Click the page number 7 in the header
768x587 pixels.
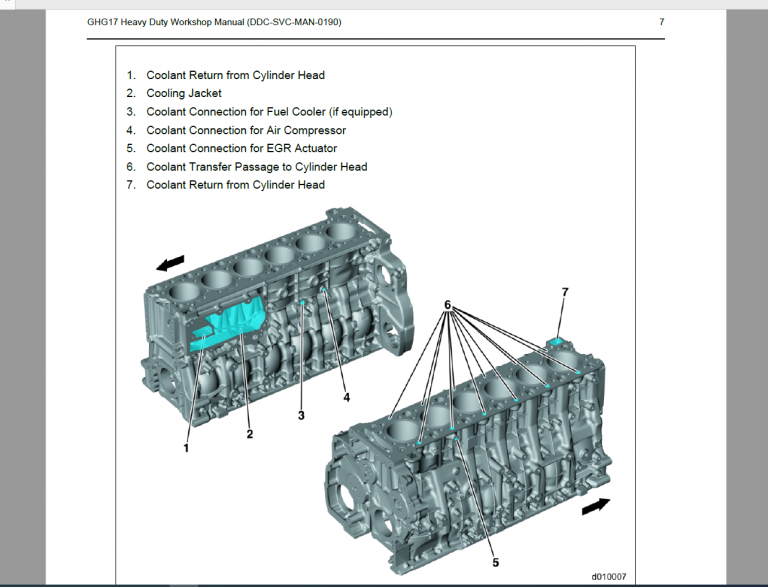coord(662,22)
